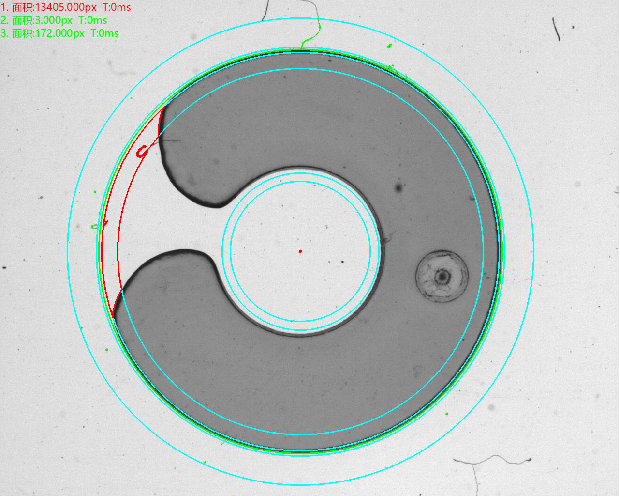Click the small dark speck above center hole

(x=398, y=186)
